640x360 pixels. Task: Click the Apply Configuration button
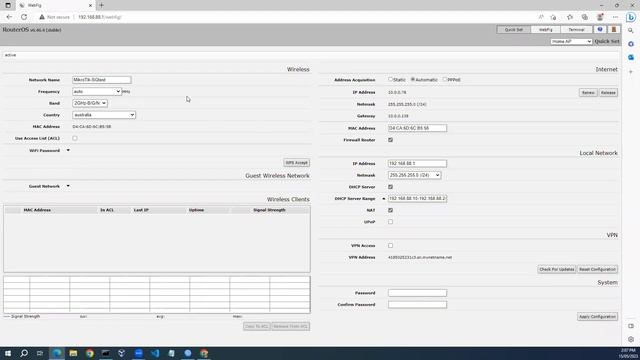point(597,316)
